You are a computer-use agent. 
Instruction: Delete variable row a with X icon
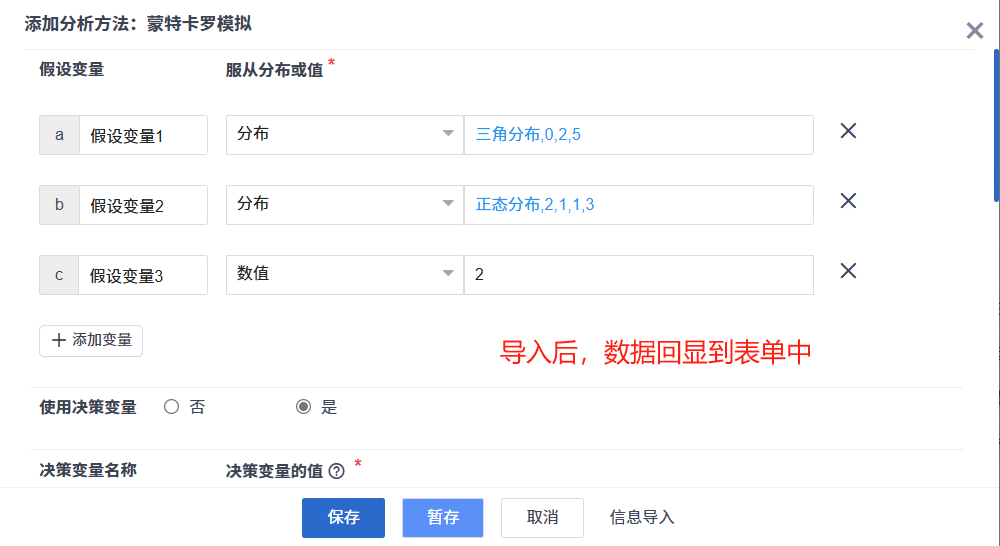click(x=848, y=131)
